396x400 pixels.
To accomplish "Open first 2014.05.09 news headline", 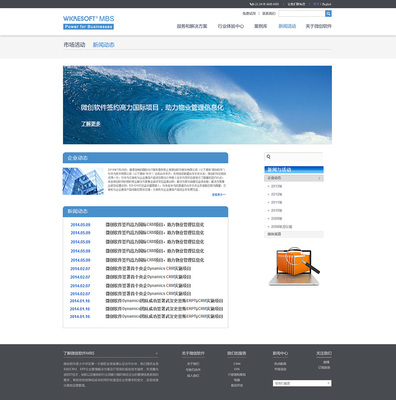I will 155,225.
